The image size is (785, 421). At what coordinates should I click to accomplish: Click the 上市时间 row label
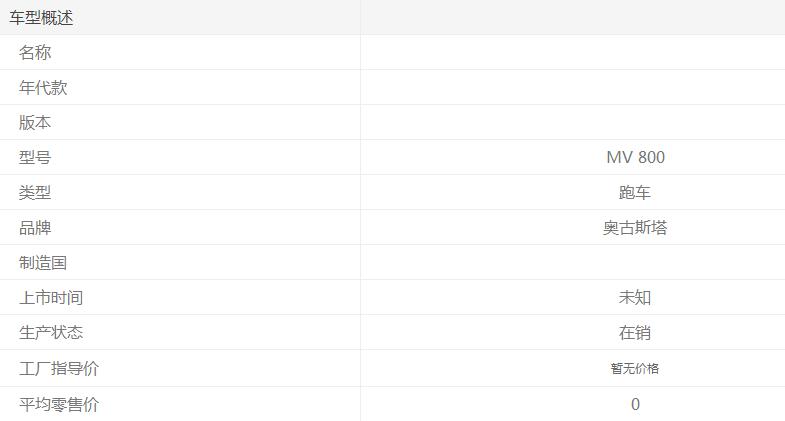(x=51, y=297)
